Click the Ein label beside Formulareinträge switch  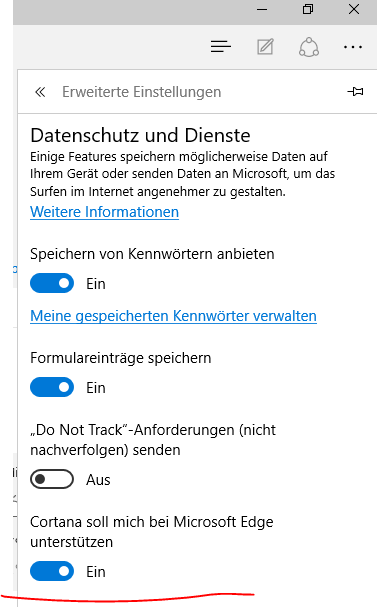coord(96,388)
